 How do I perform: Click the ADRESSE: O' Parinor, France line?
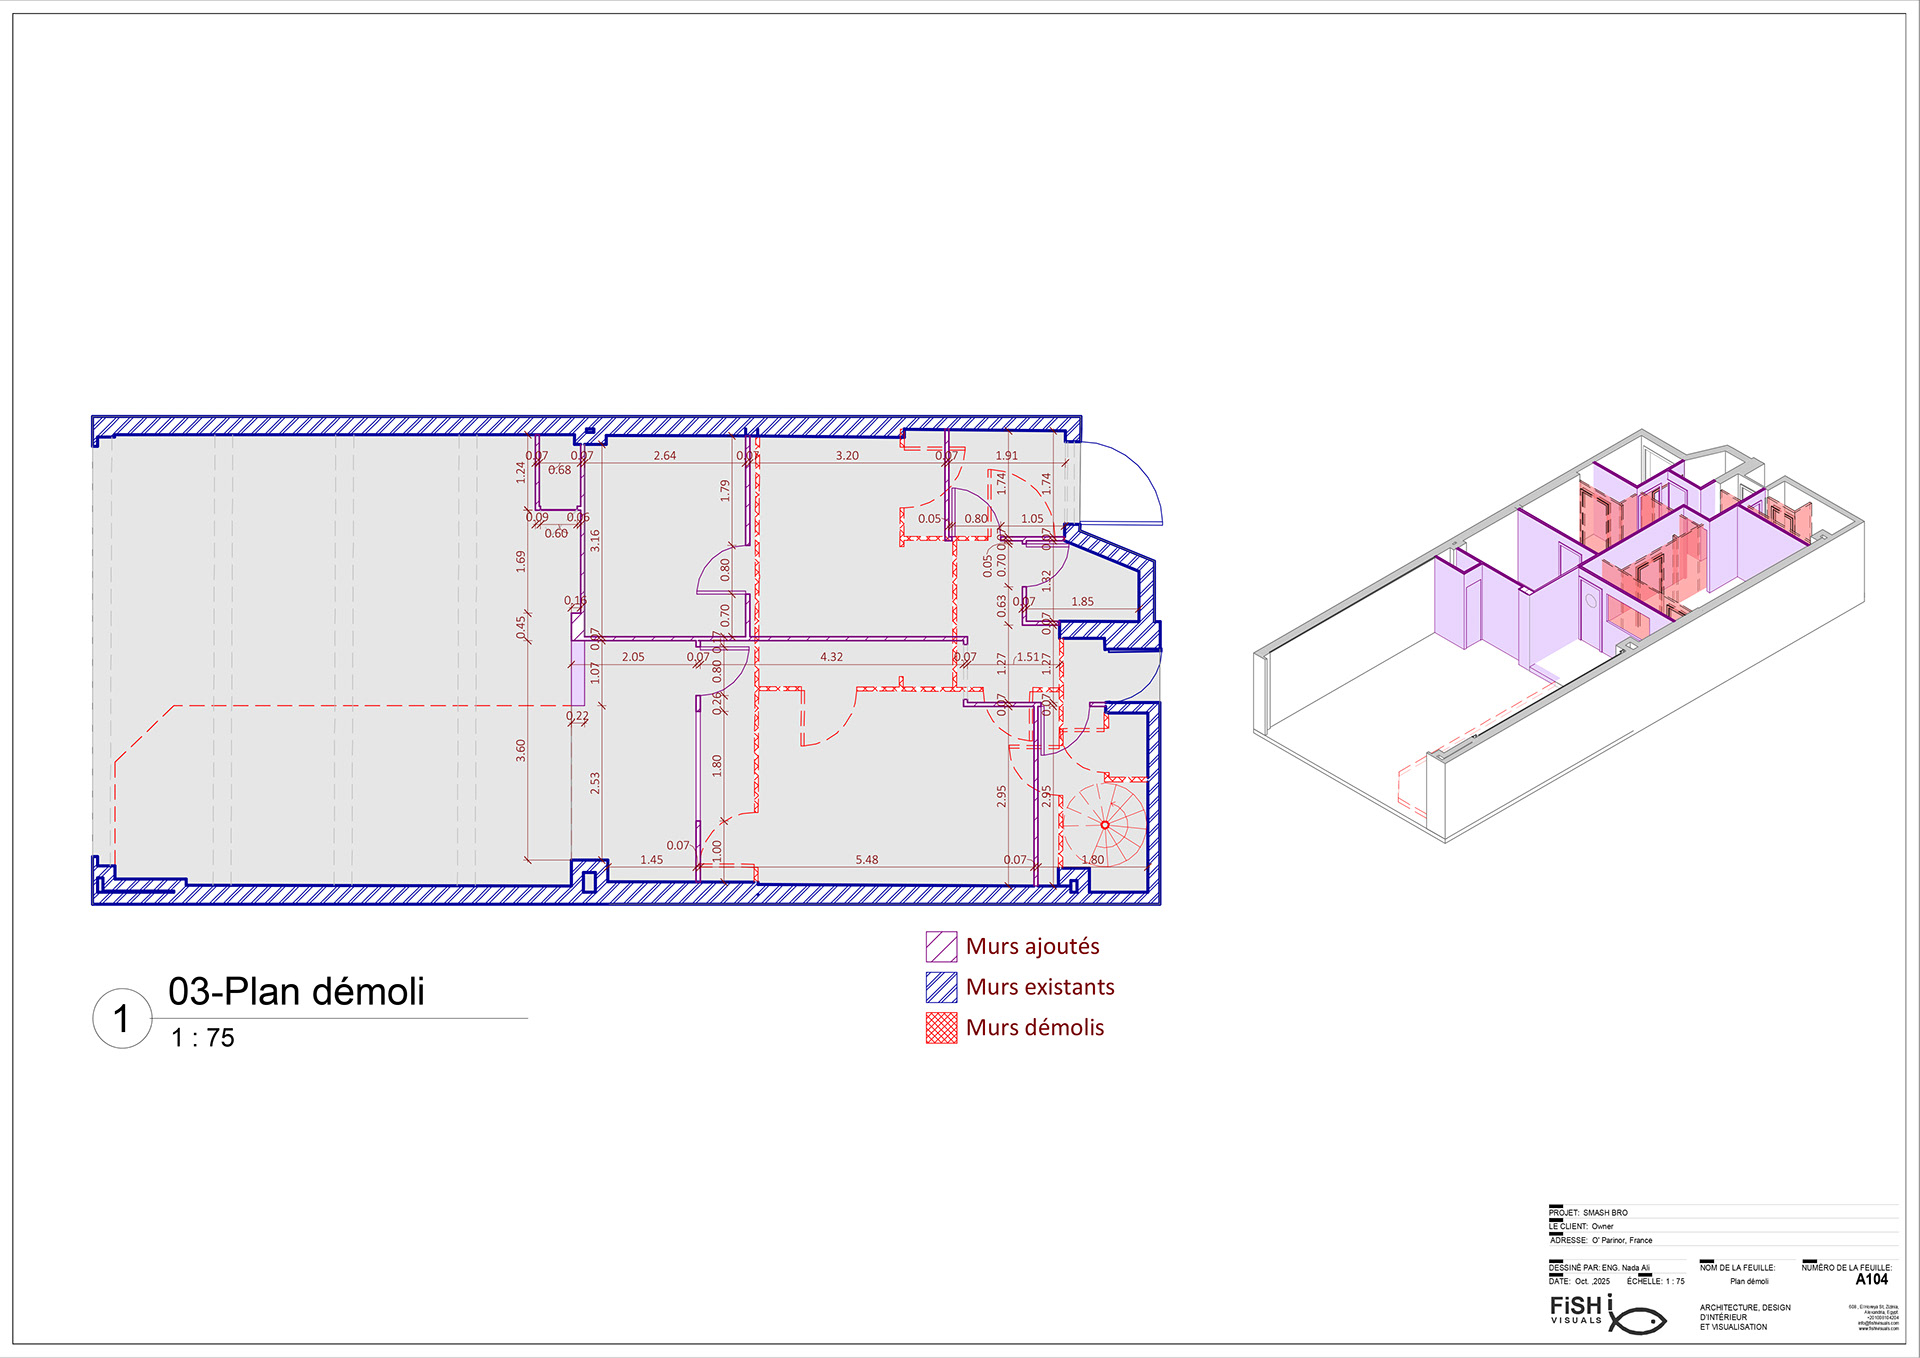(1601, 1240)
